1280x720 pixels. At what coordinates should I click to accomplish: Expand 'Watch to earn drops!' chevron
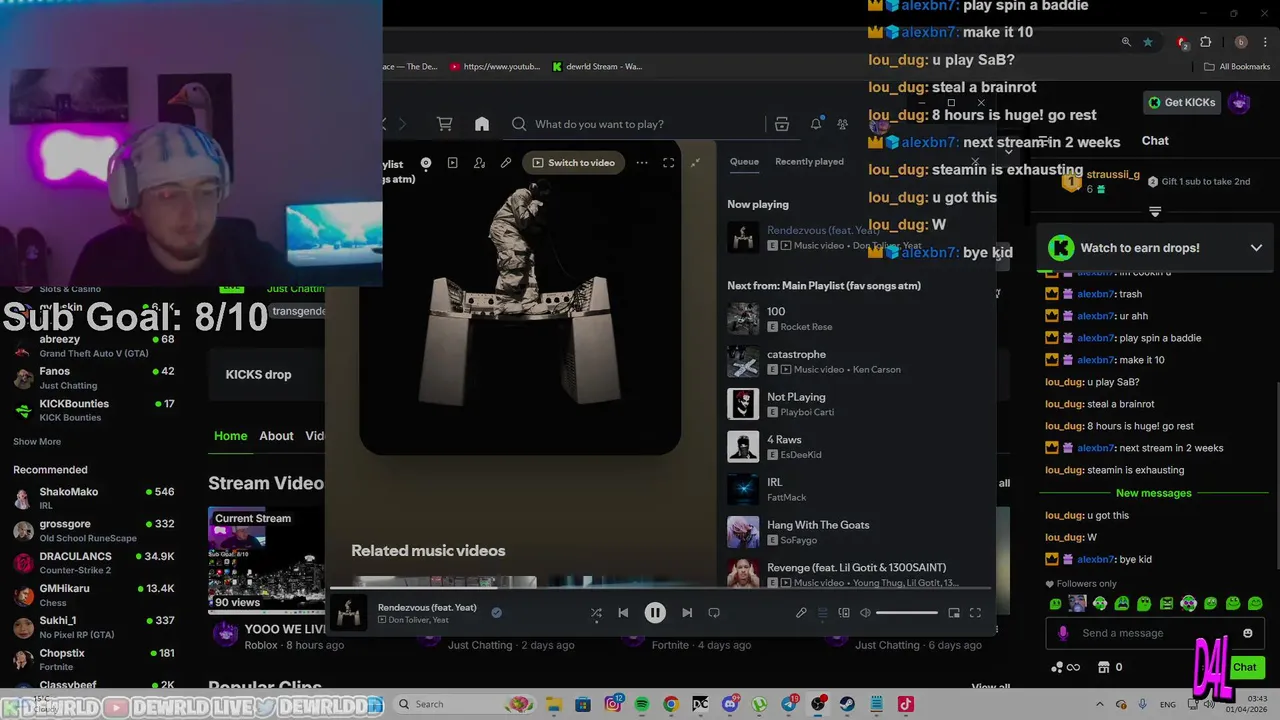pyautogui.click(x=1256, y=248)
